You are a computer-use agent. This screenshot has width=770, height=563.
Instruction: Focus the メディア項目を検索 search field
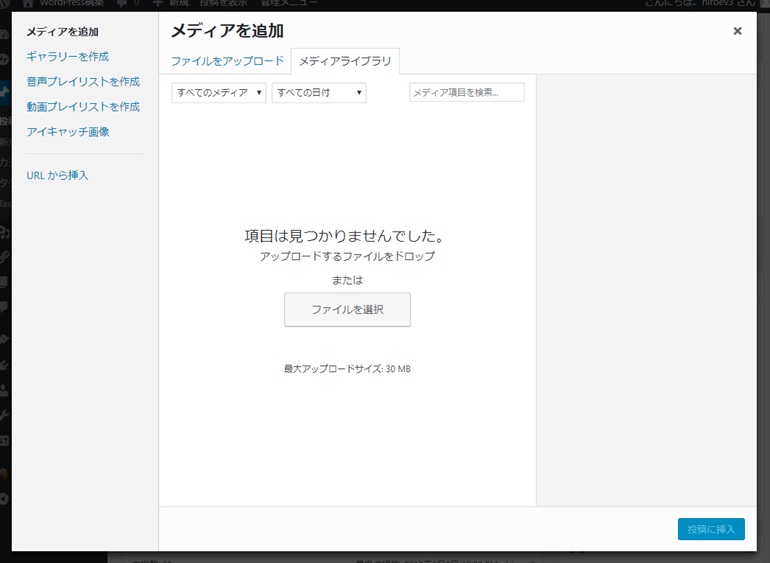(467, 93)
